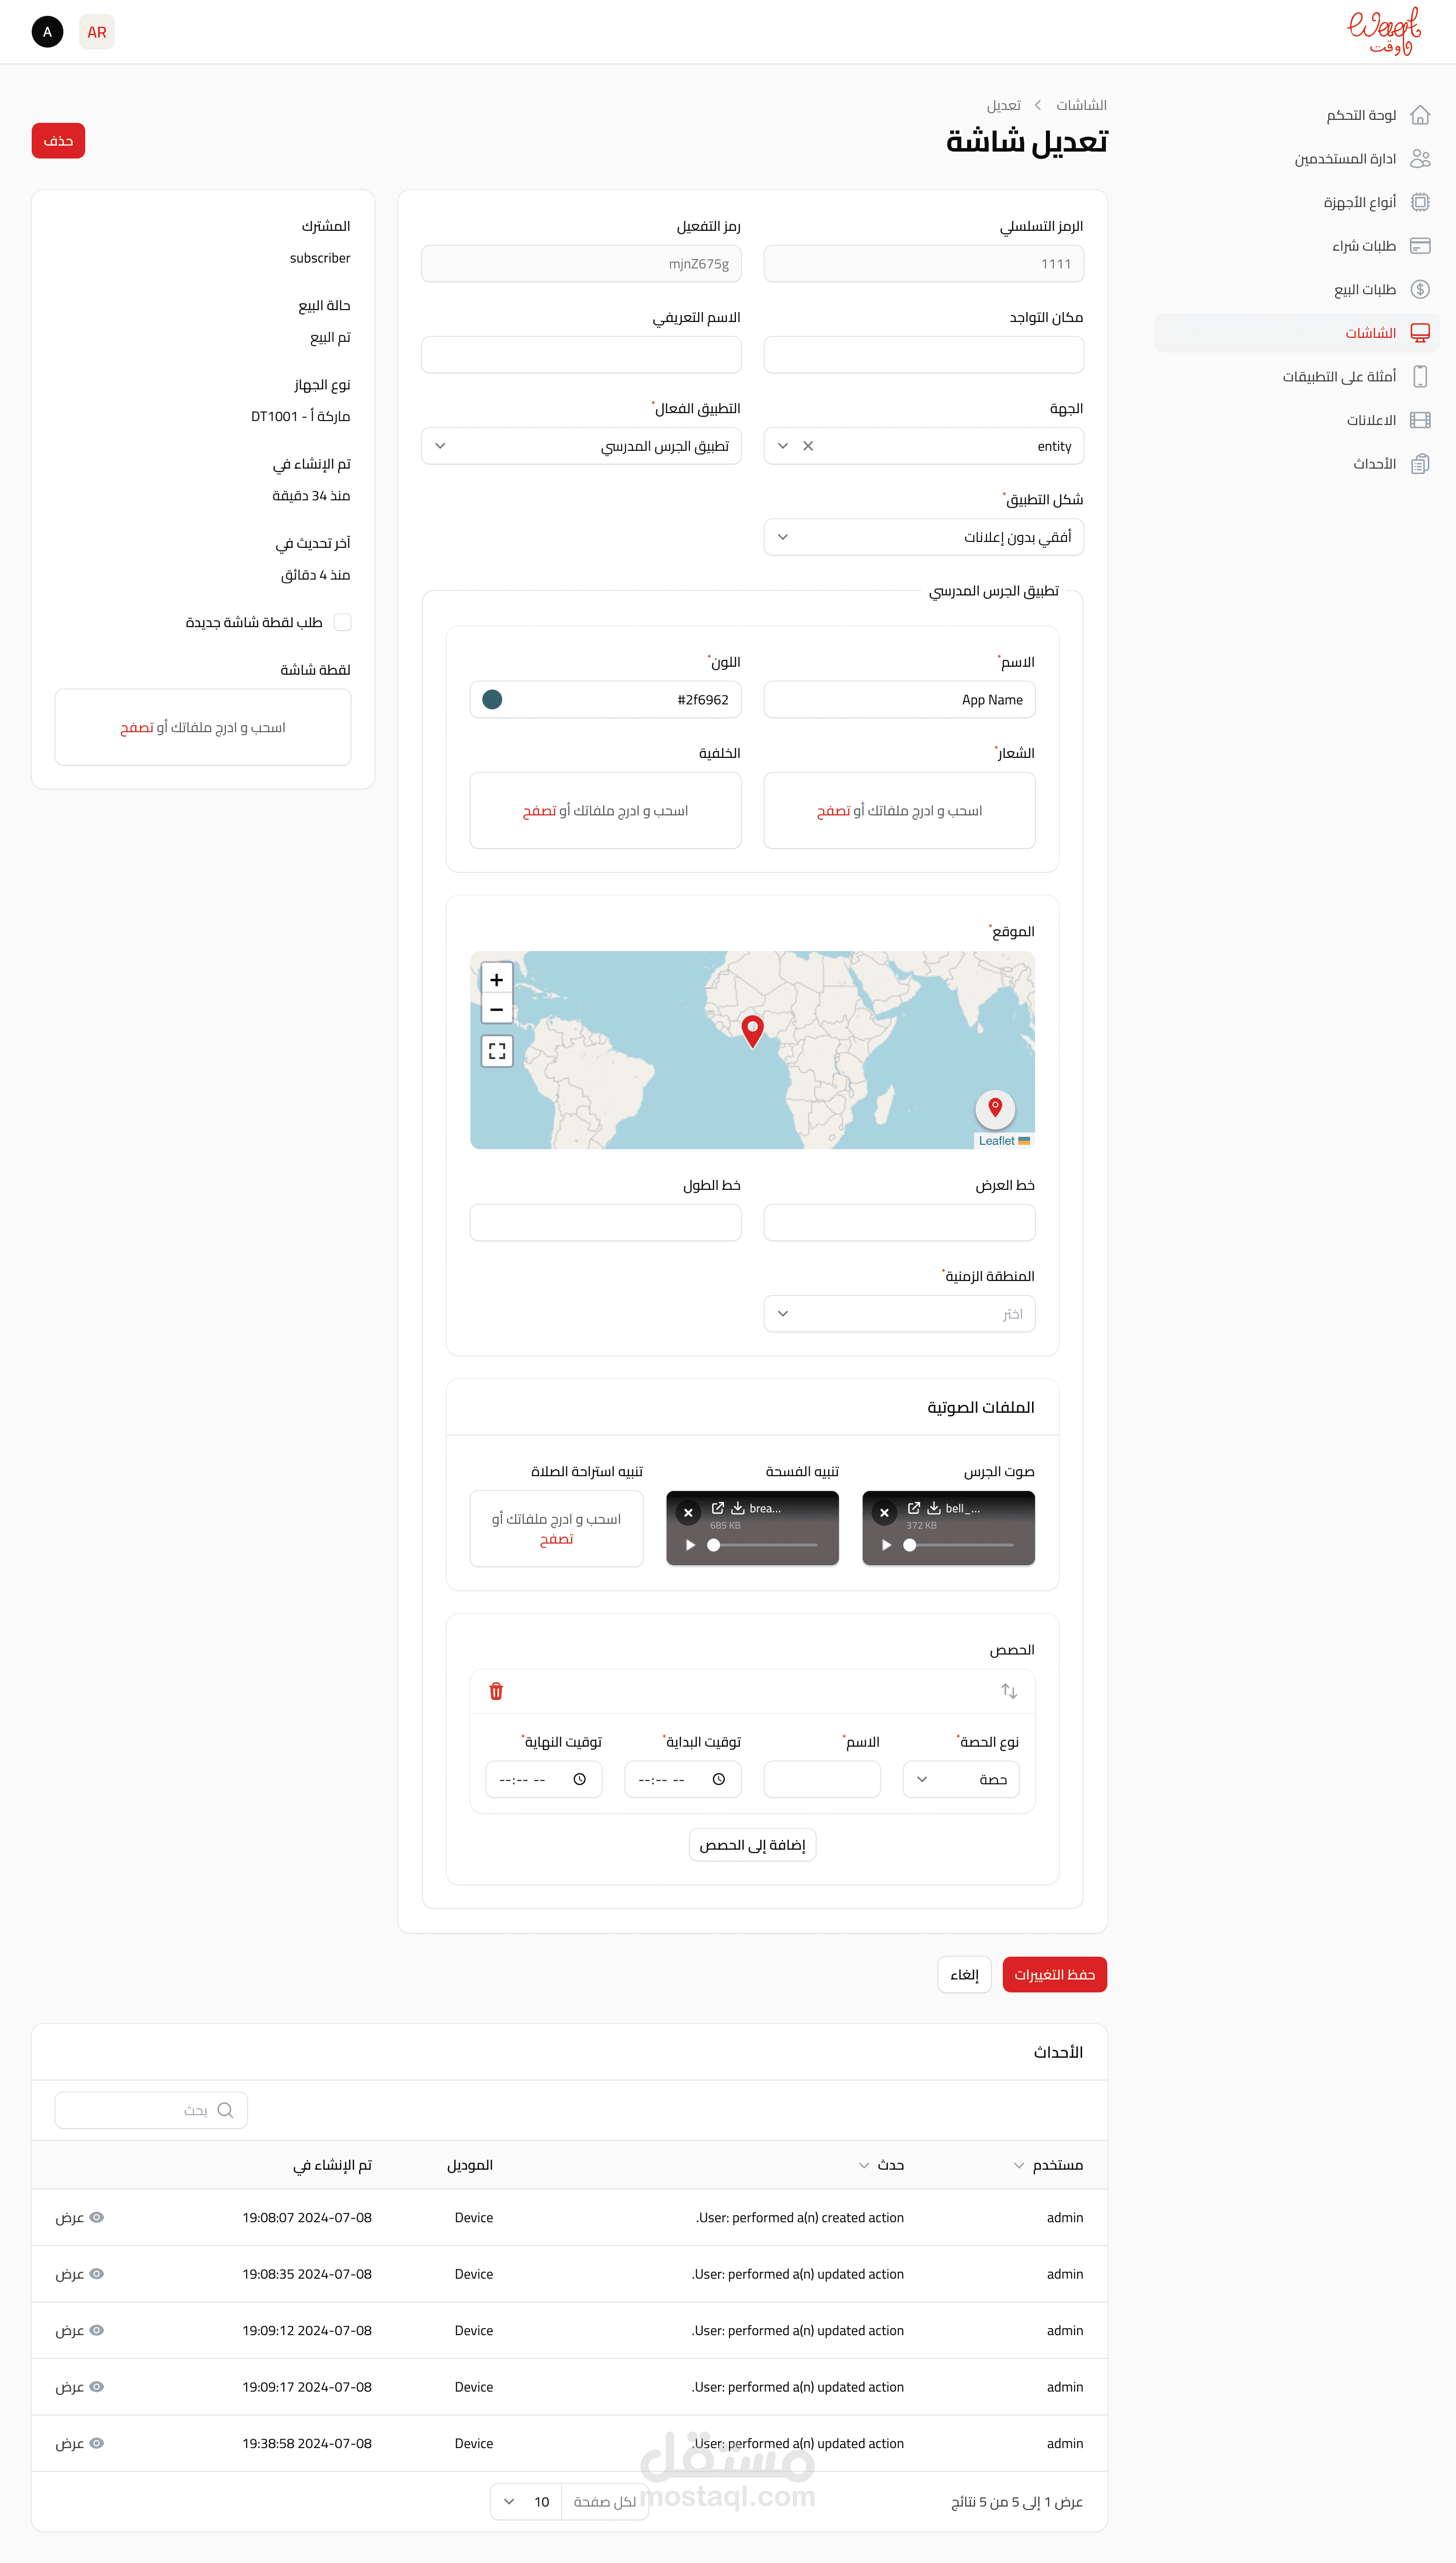Screen dimensions: 1456x2563
Task: View the first event row details
Action: click(80, 2217)
